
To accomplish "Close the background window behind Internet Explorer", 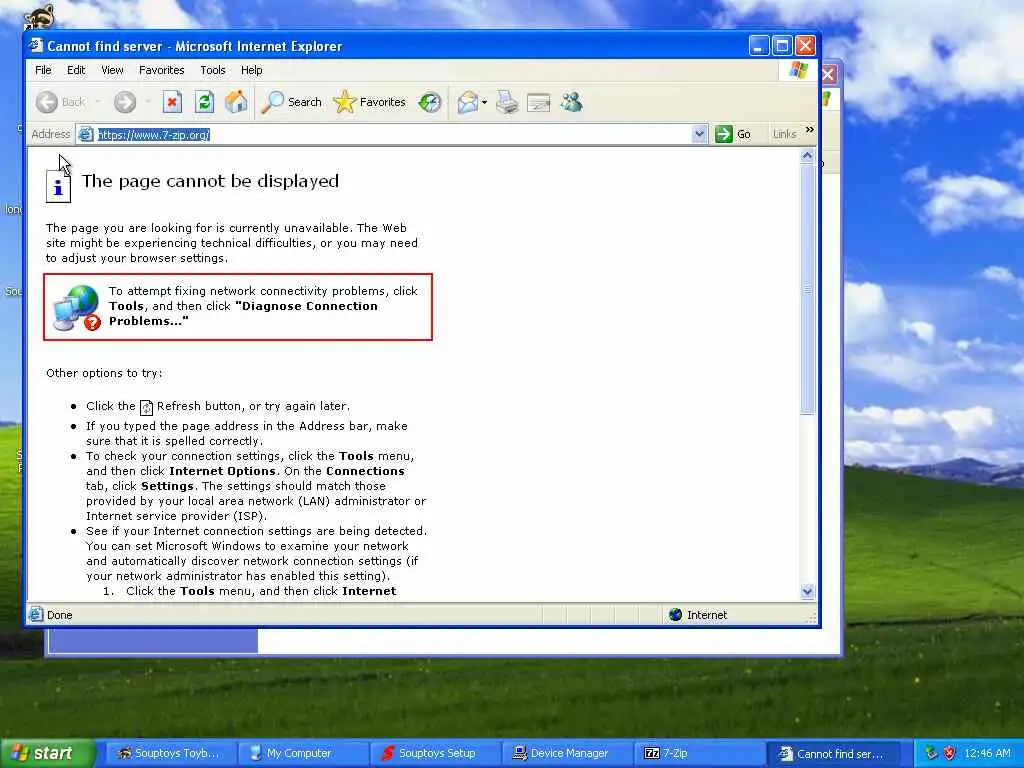I will (829, 74).
